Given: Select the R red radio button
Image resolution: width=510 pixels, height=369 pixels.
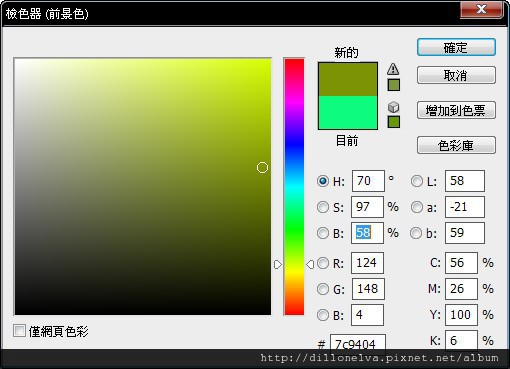Looking at the screenshot, I should coord(323,263).
